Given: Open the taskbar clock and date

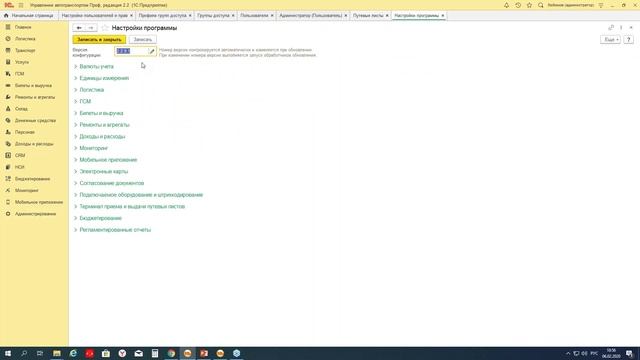Looking at the screenshot, I should tap(611, 353).
